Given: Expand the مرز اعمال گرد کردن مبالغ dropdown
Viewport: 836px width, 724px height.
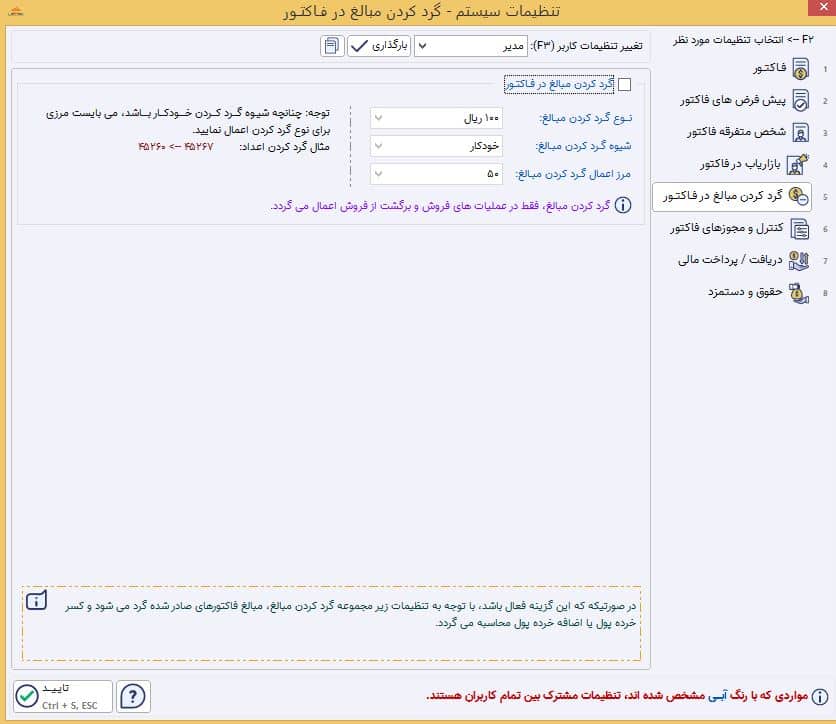Looking at the screenshot, I should point(436,174).
